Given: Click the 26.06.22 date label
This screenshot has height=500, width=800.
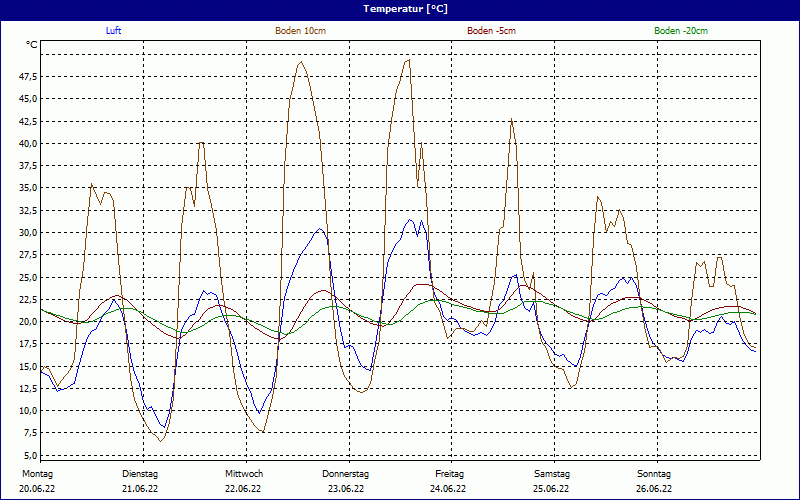Looking at the screenshot, I should [654, 489].
